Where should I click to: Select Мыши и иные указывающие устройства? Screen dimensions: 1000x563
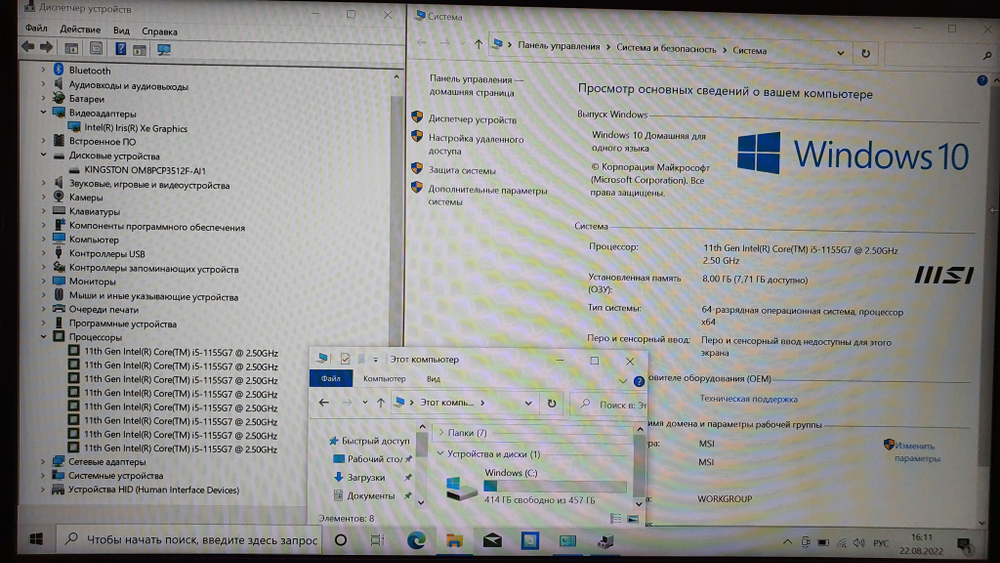coord(153,296)
